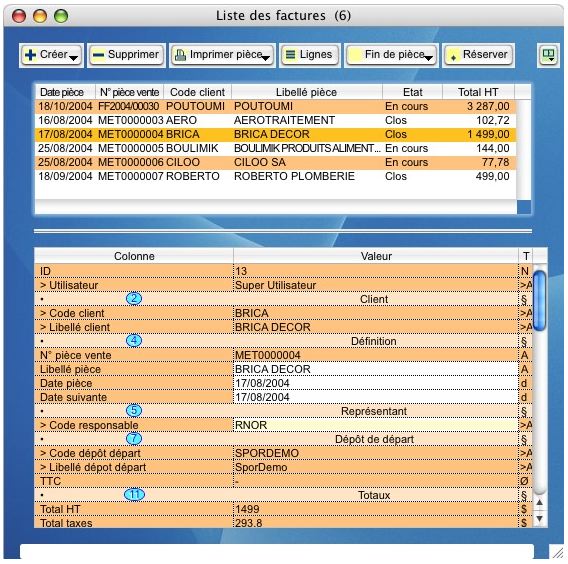
Task: Select the BOULIMIK invoice MET0000005 row
Action: coord(275,148)
